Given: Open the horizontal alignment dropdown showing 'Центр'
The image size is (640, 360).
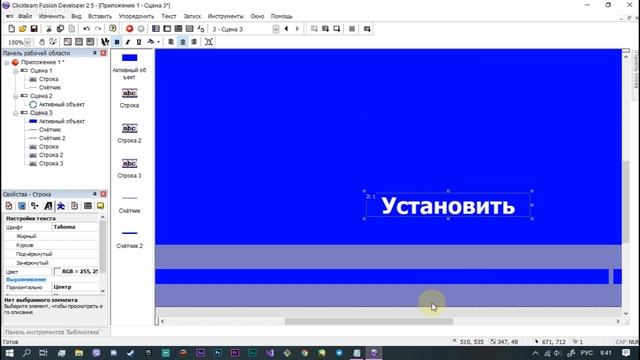Looking at the screenshot, I should coord(75,287).
